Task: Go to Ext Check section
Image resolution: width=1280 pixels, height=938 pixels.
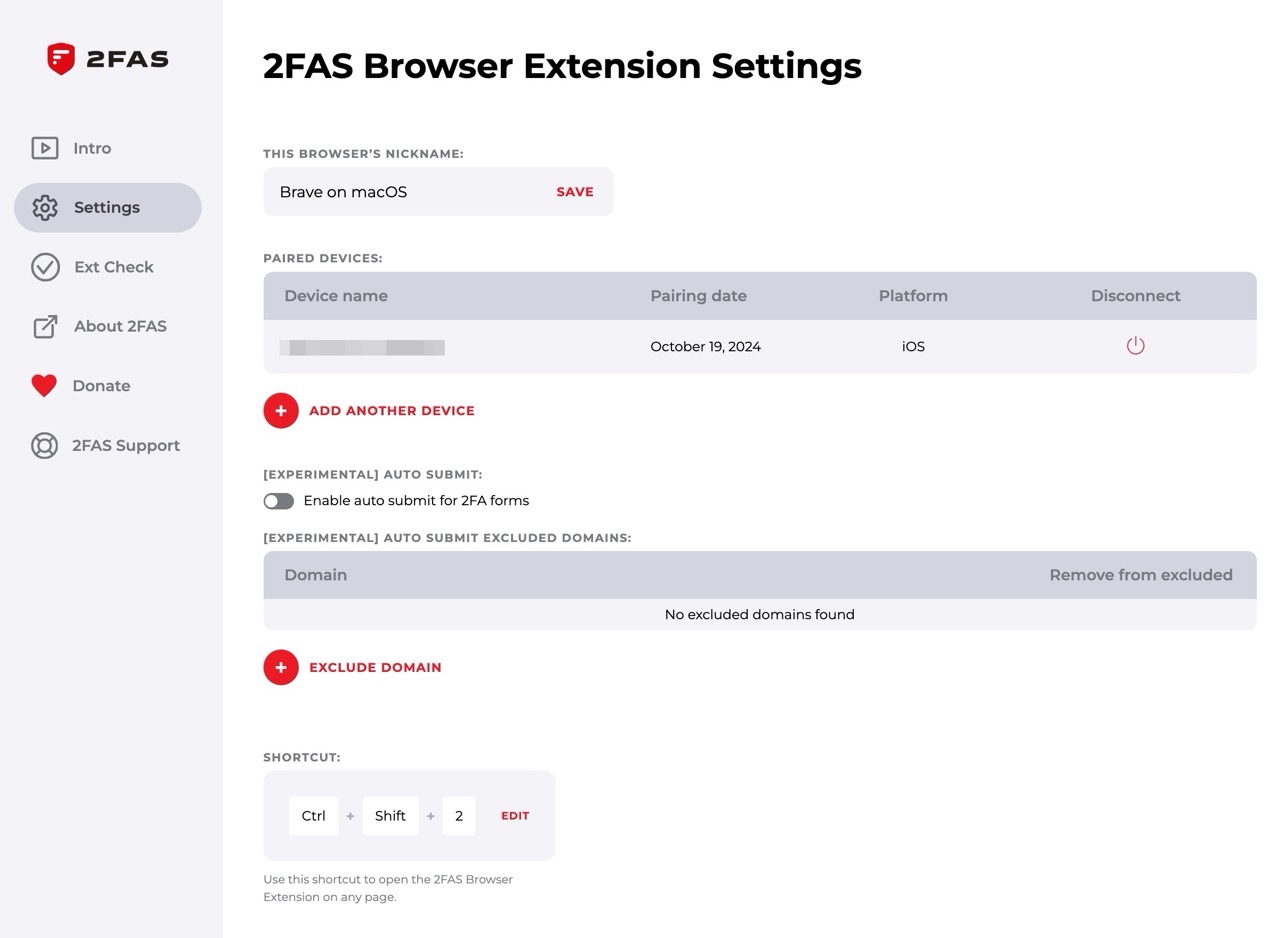Action: [x=114, y=267]
